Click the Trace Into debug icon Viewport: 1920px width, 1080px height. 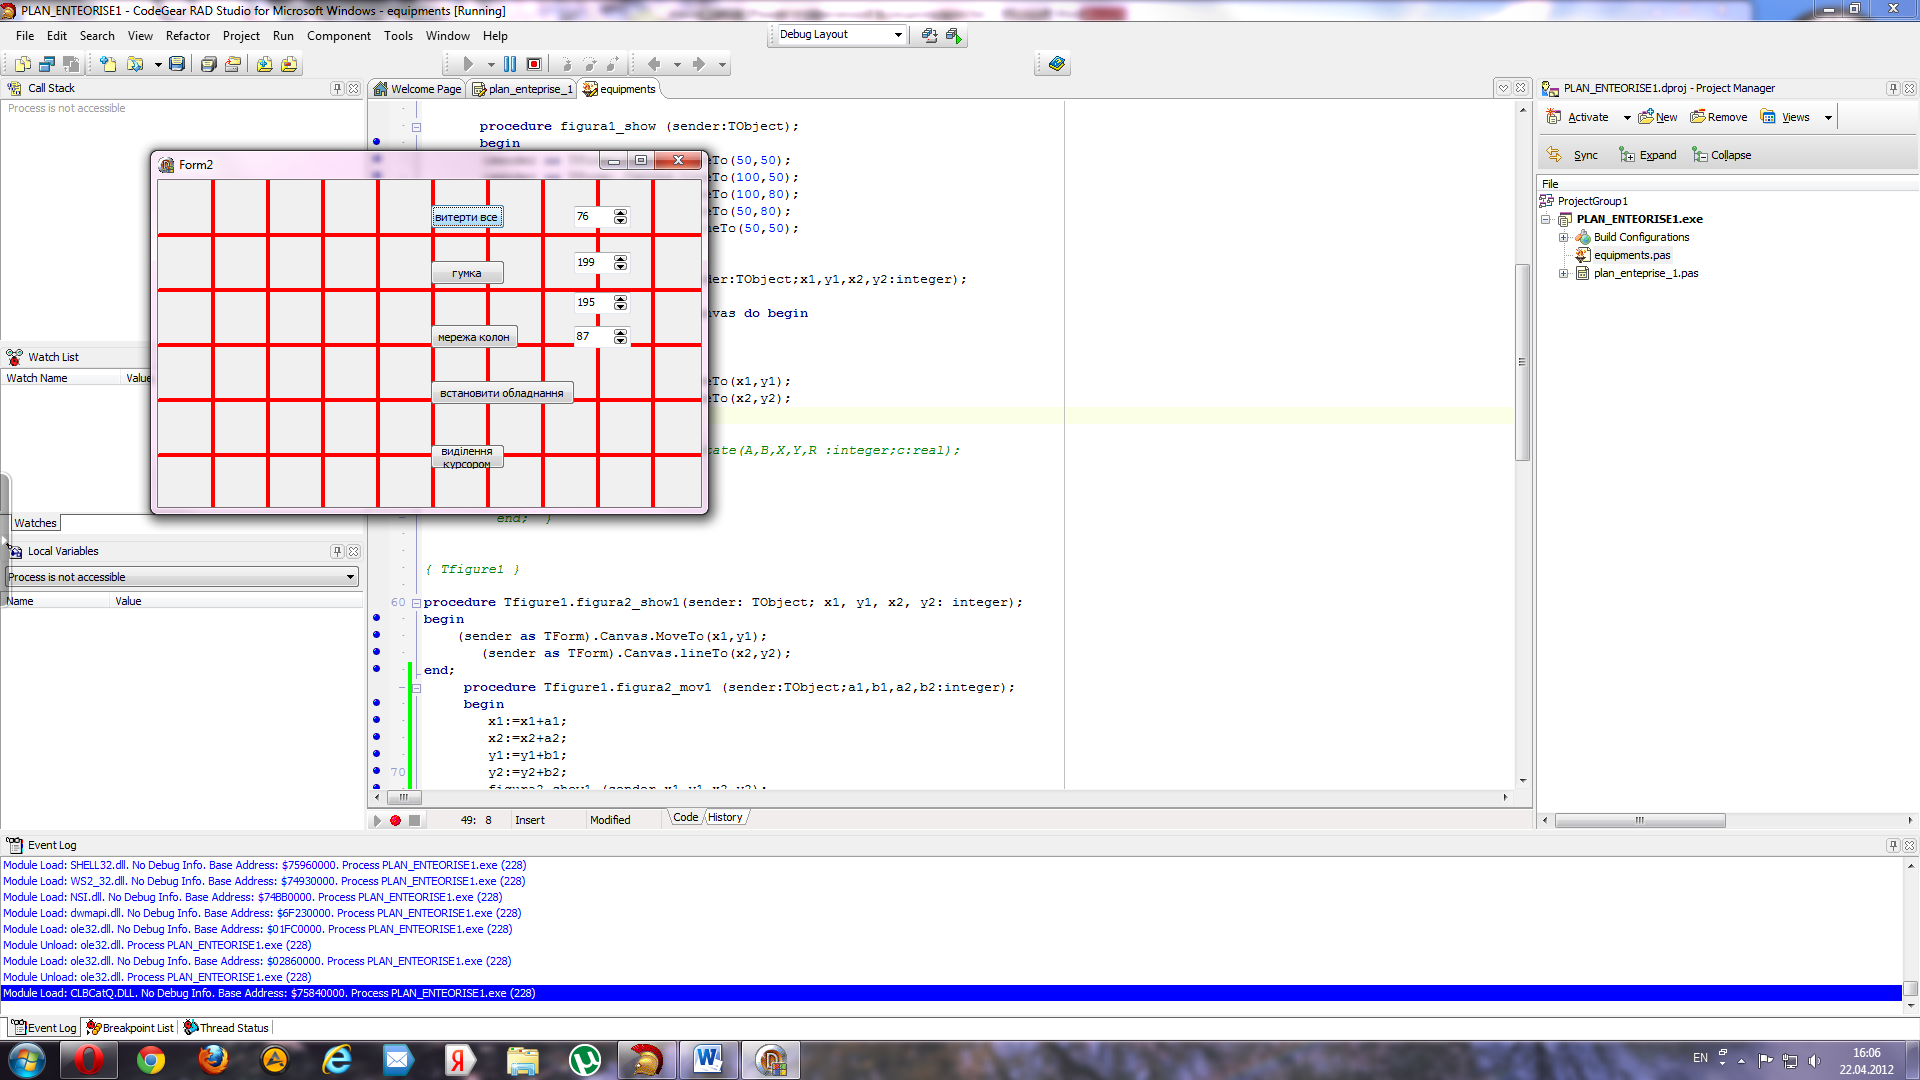(566, 64)
